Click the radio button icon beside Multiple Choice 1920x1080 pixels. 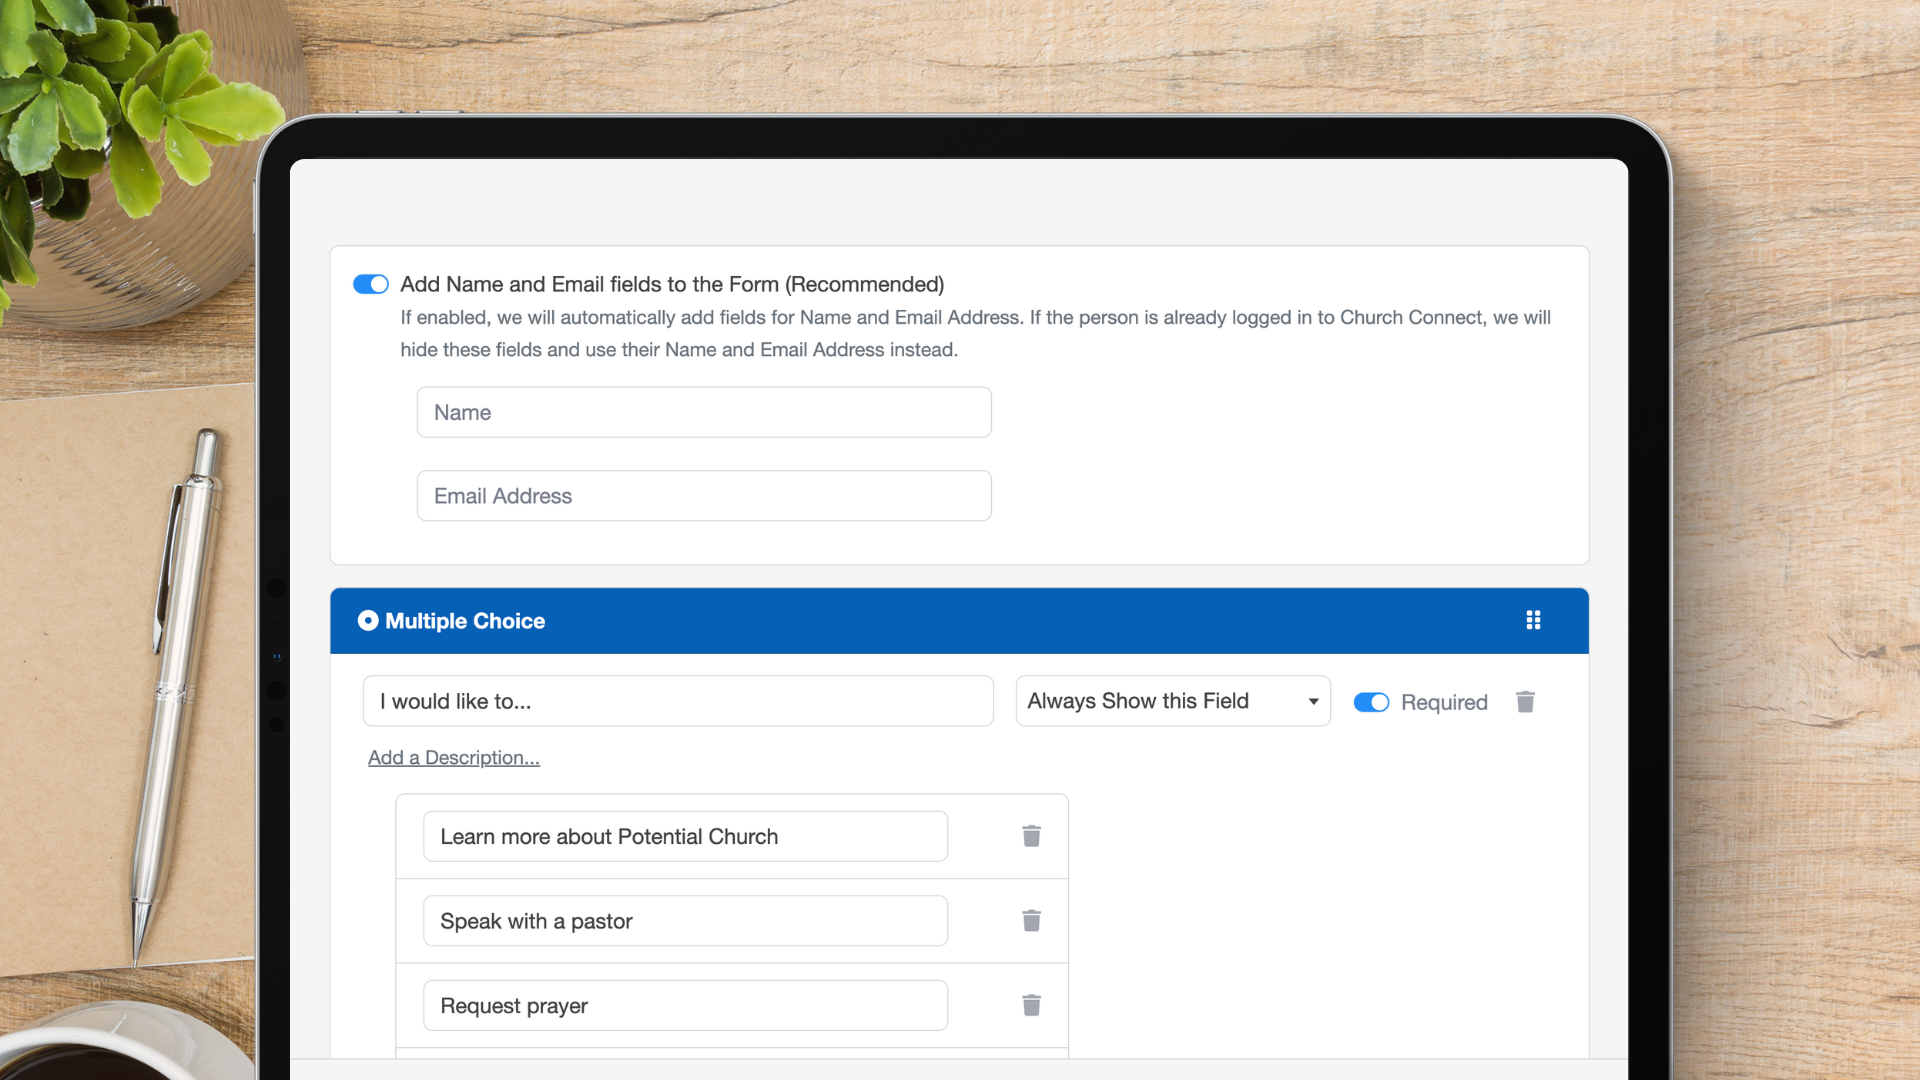[x=369, y=620]
